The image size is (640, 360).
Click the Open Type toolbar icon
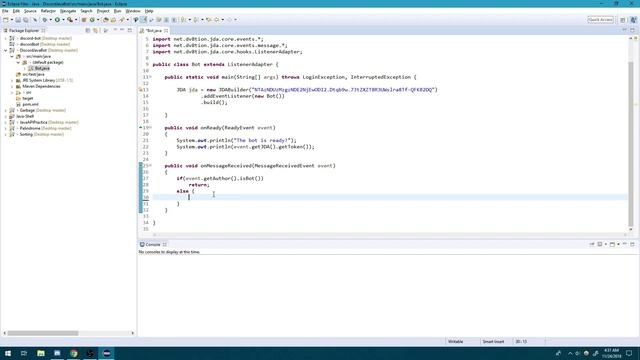[106, 20]
